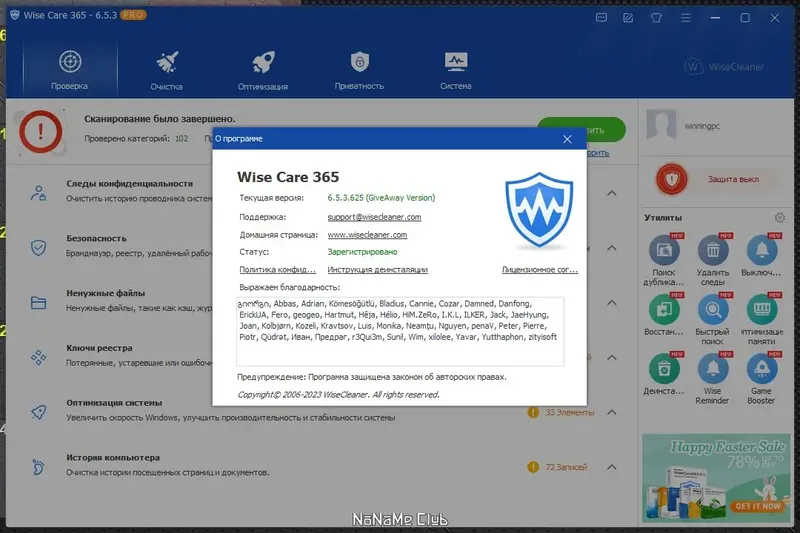Click the WiseCleaner logo in header

(723, 67)
